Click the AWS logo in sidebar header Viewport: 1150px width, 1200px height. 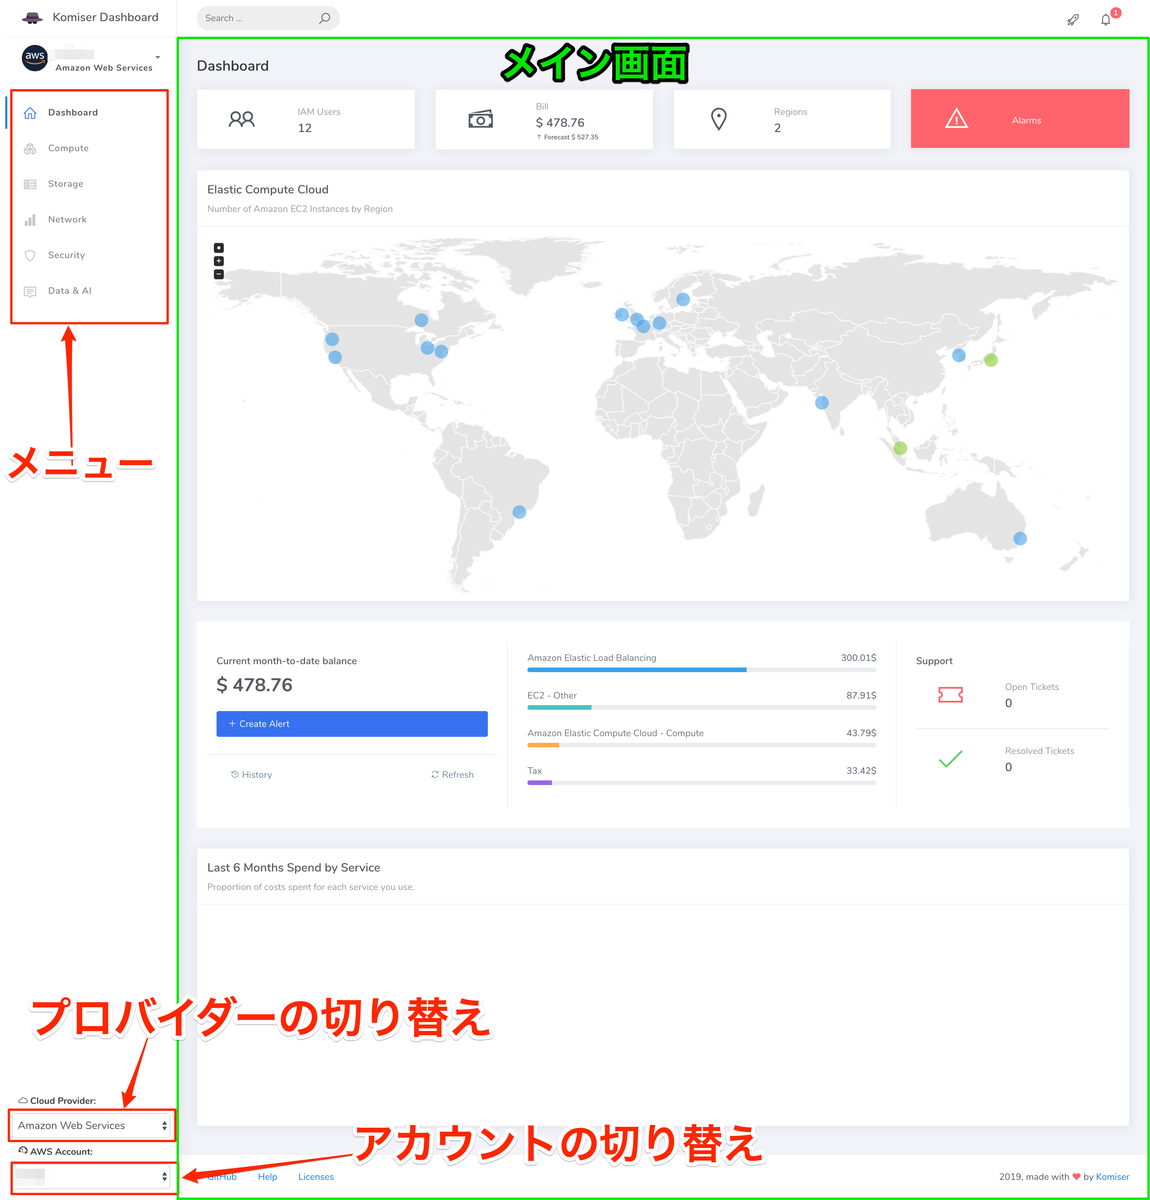pos(35,58)
